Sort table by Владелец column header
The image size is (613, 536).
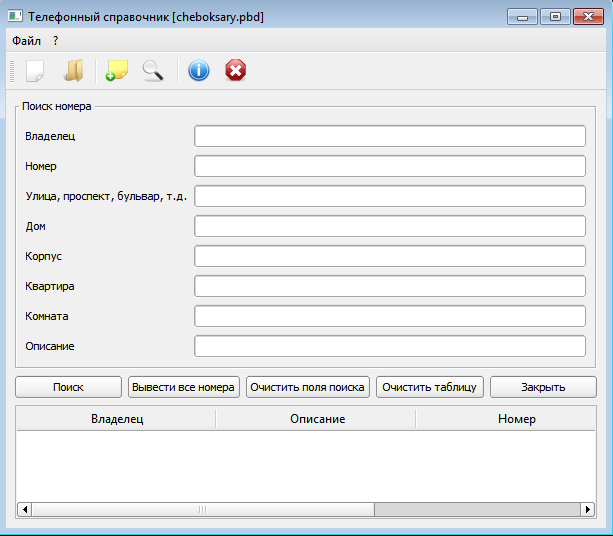coord(117,419)
